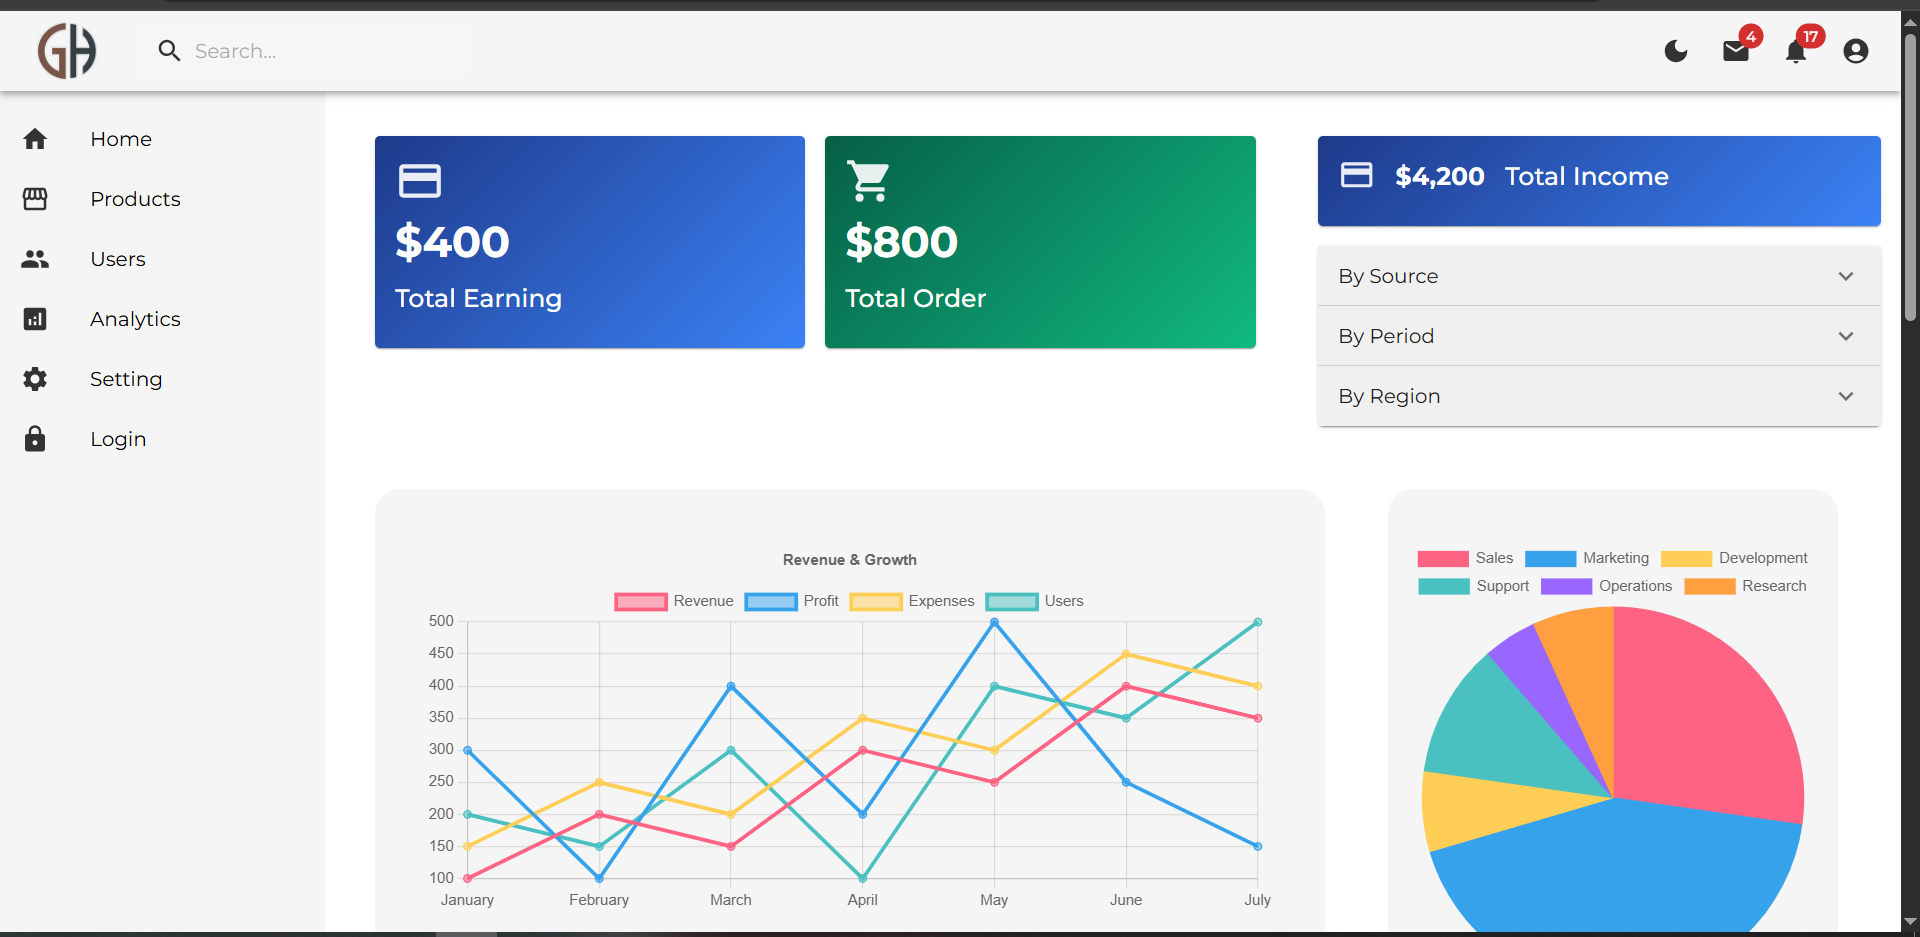Click the Home house icon
This screenshot has width=1920, height=937.
point(35,139)
